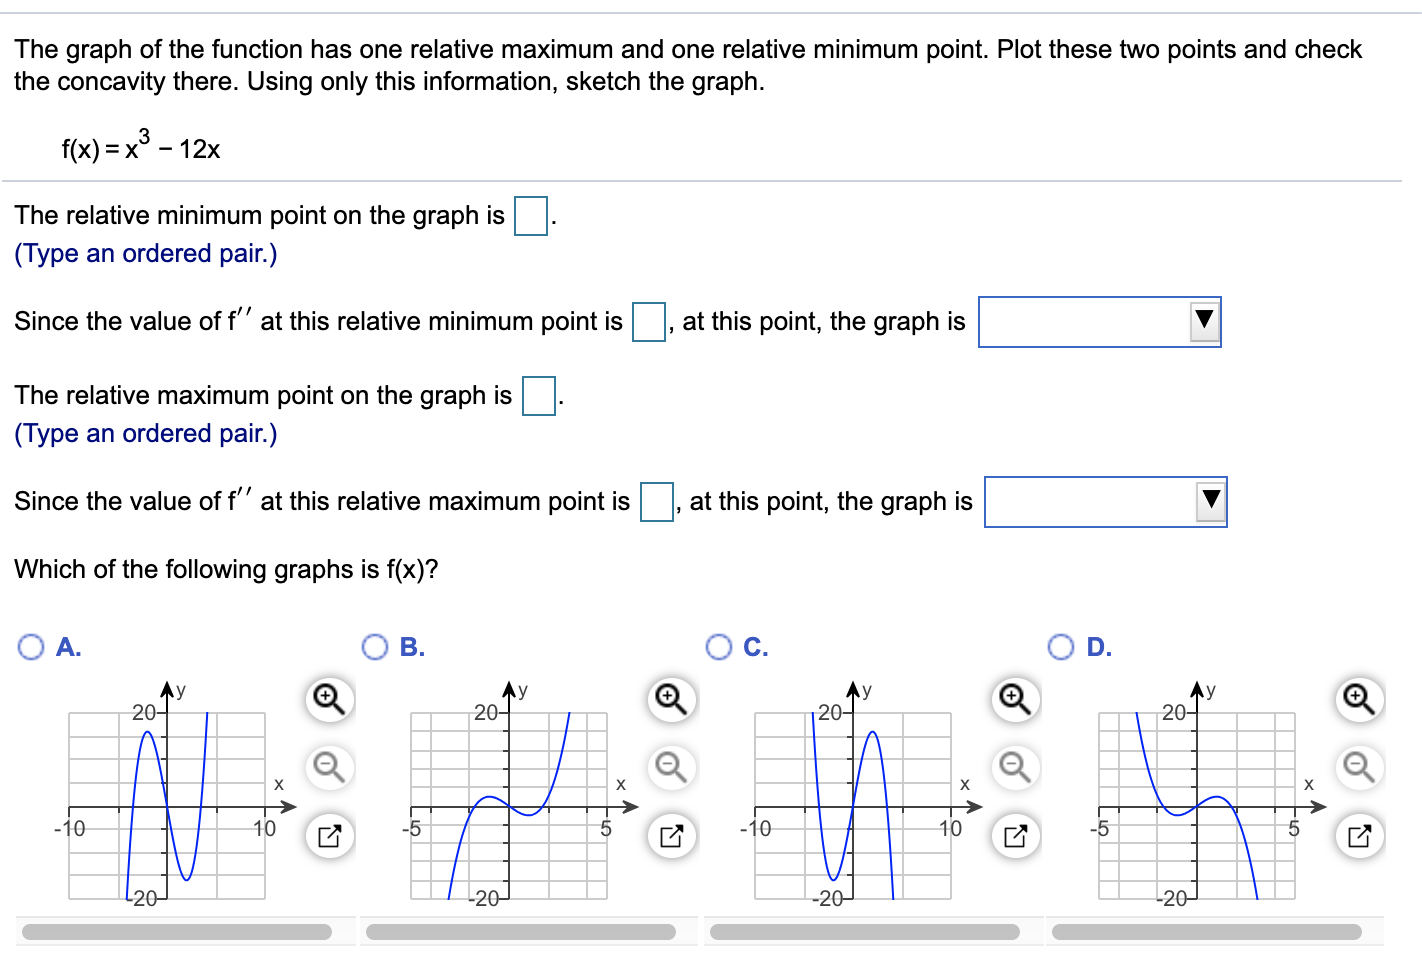Open the concavity dropdown for the relative minimum

coord(1204,322)
